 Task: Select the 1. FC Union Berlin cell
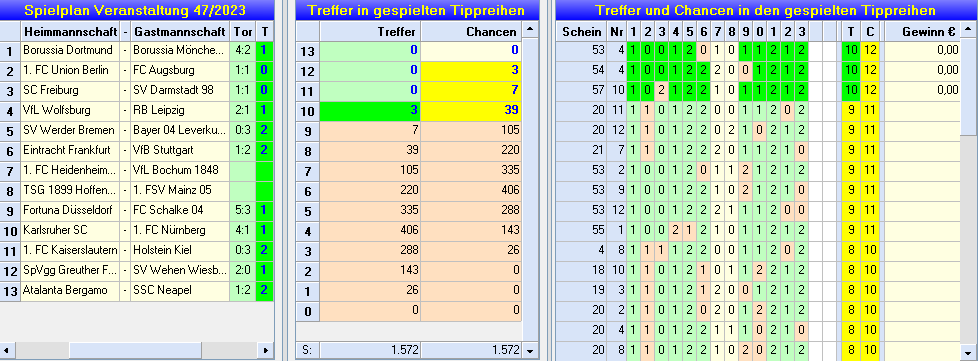pyautogui.click(x=70, y=70)
